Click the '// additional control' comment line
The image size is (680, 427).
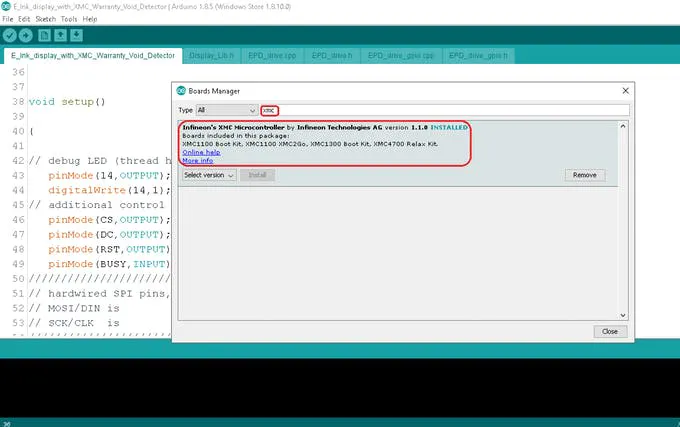tap(97, 205)
